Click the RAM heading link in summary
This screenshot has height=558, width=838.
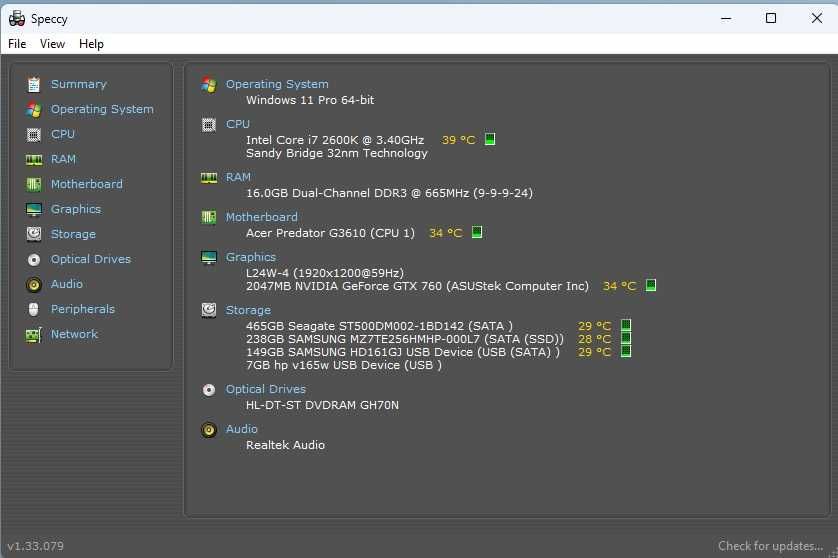[x=238, y=177]
